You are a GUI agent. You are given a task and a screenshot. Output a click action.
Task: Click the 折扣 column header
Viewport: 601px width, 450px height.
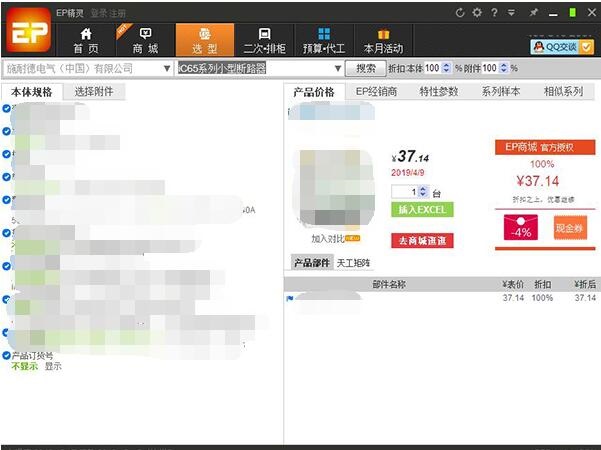543,284
